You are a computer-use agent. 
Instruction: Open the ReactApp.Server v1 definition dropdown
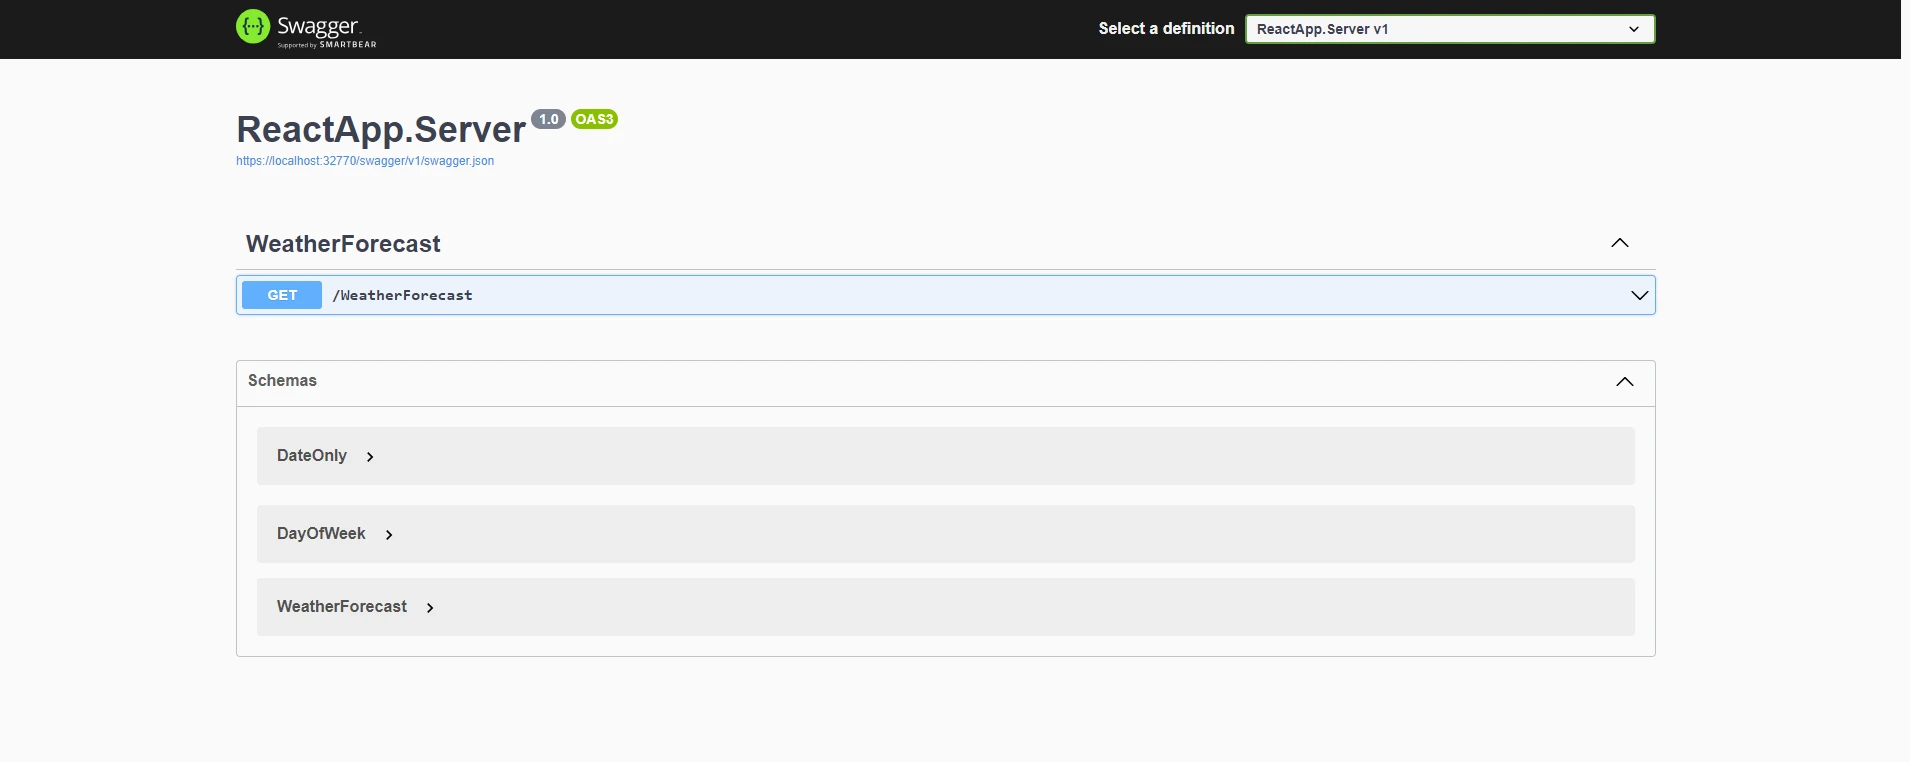click(1449, 29)
